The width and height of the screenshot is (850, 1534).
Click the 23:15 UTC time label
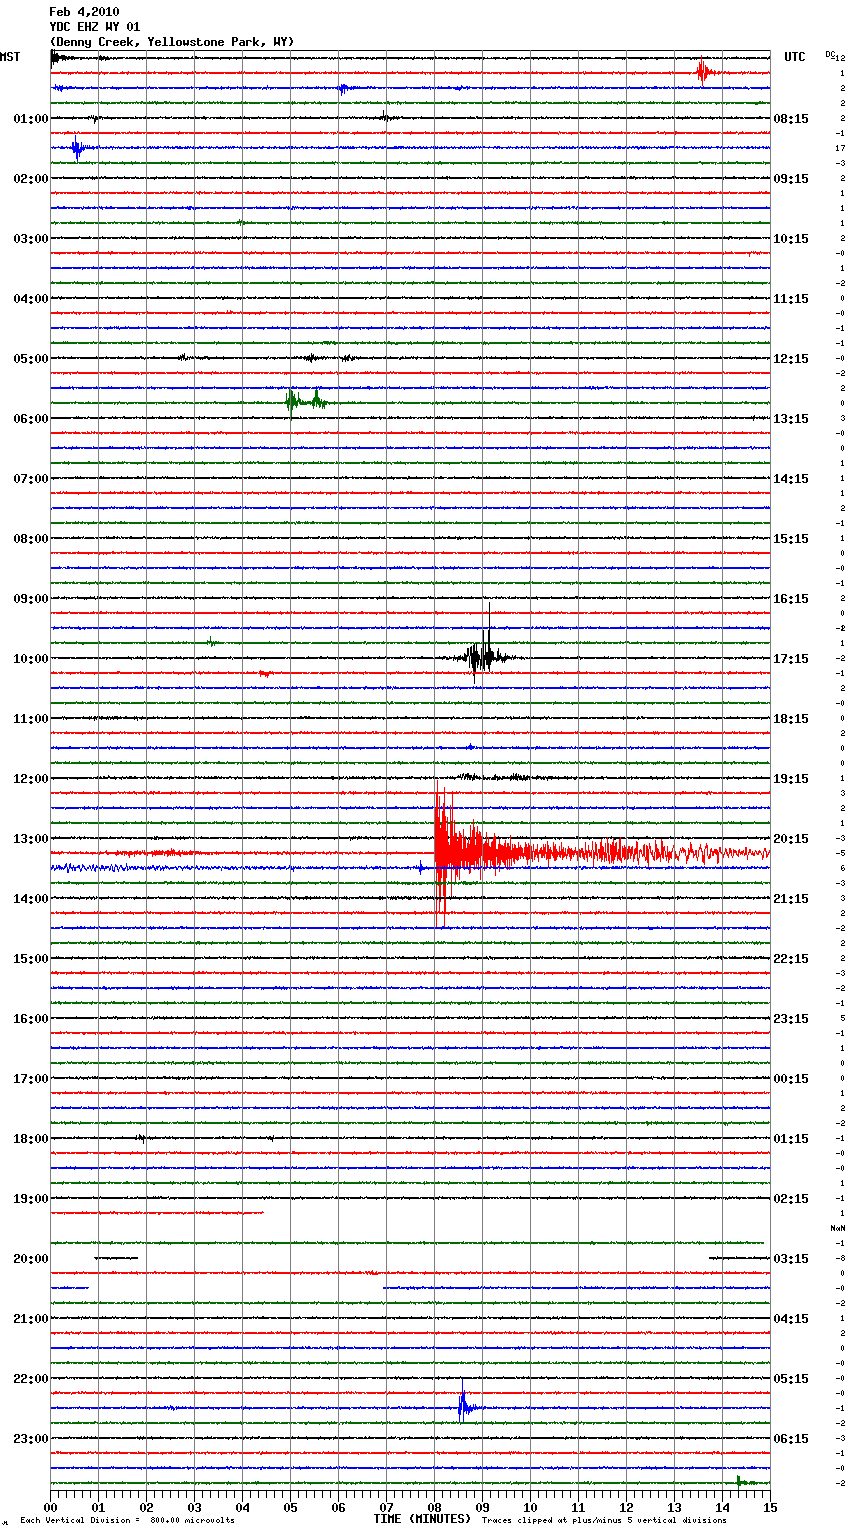791,1019
